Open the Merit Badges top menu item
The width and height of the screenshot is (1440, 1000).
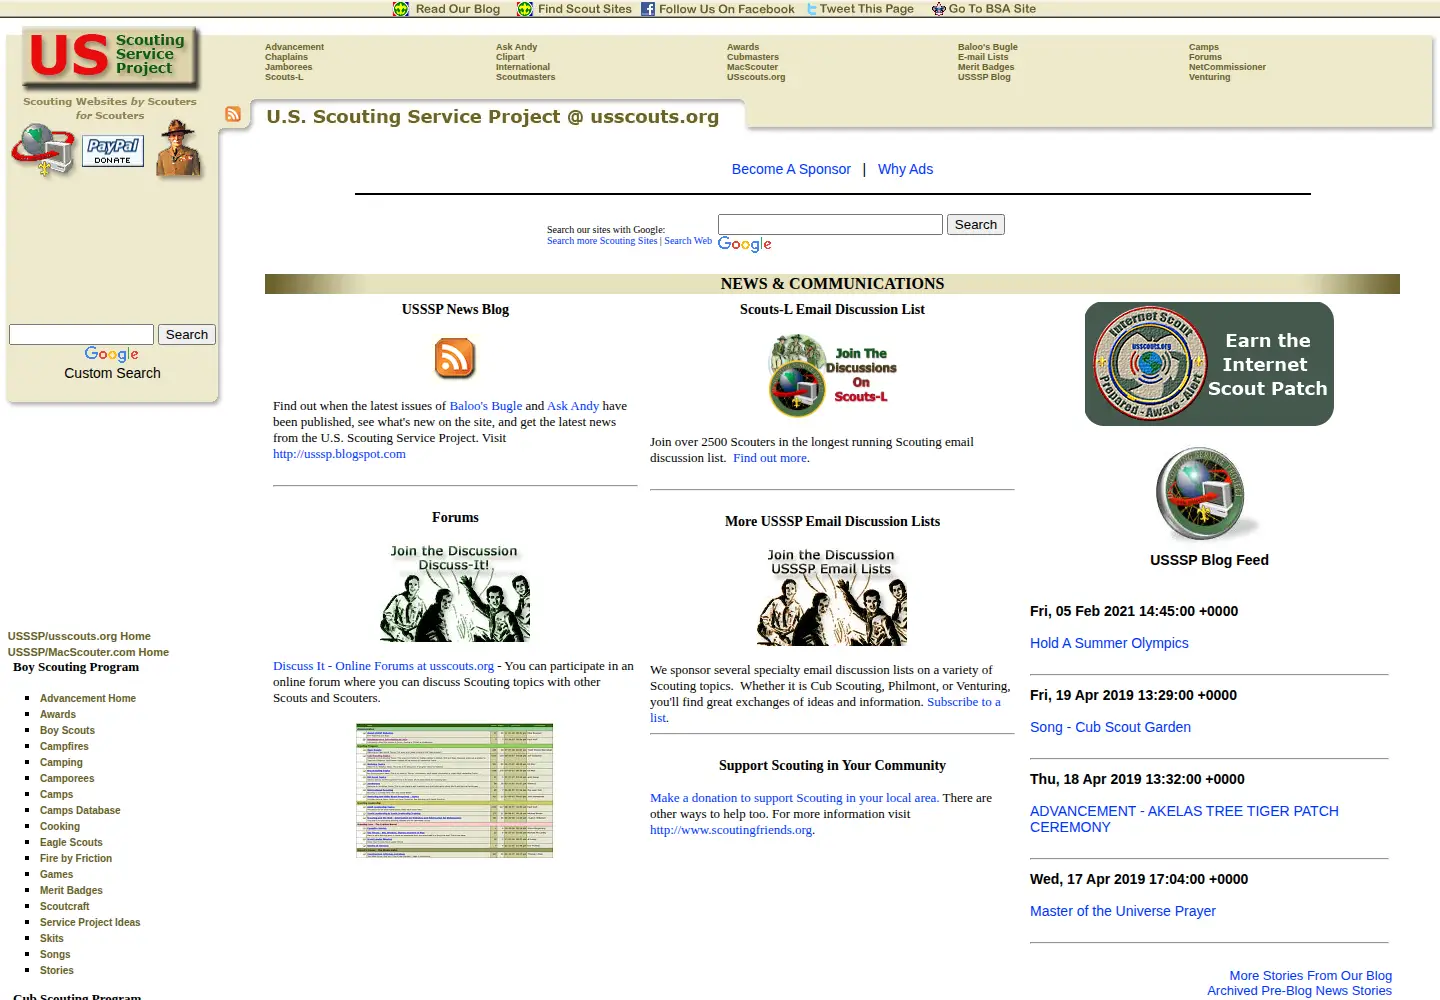pos(986,67)
